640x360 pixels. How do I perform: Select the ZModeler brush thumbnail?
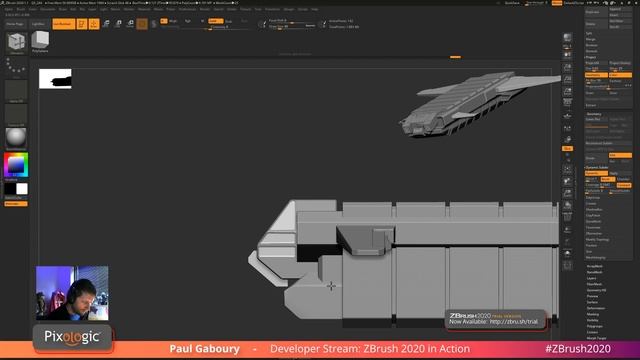click(x=16, y=42)
